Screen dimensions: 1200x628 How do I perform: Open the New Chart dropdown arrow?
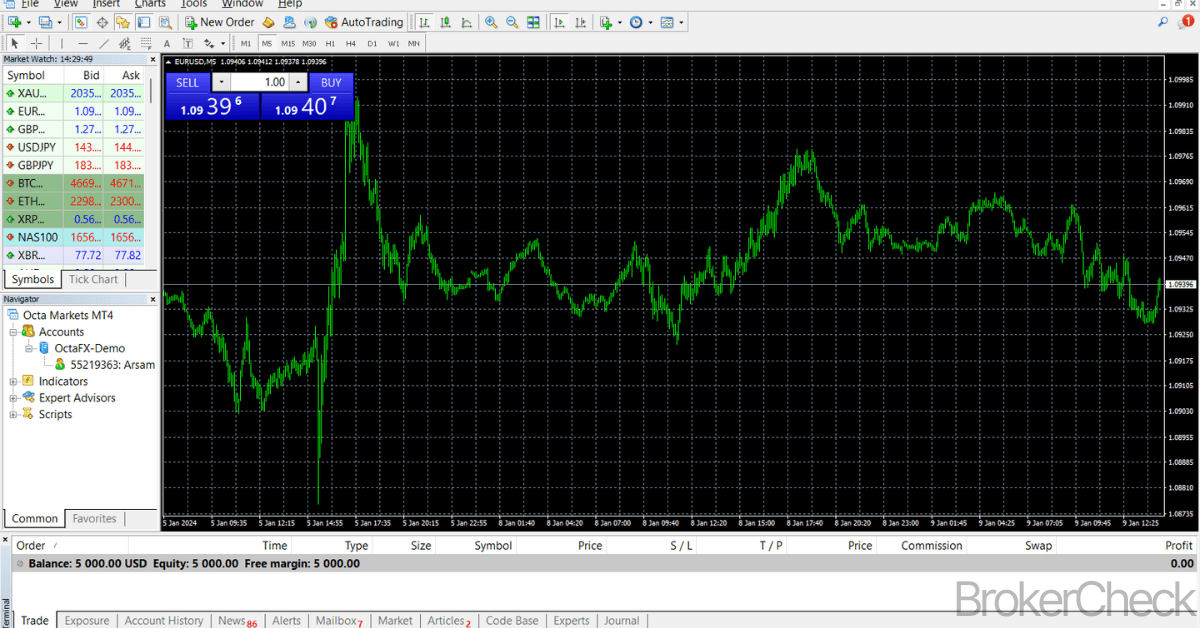coord(28,22)
